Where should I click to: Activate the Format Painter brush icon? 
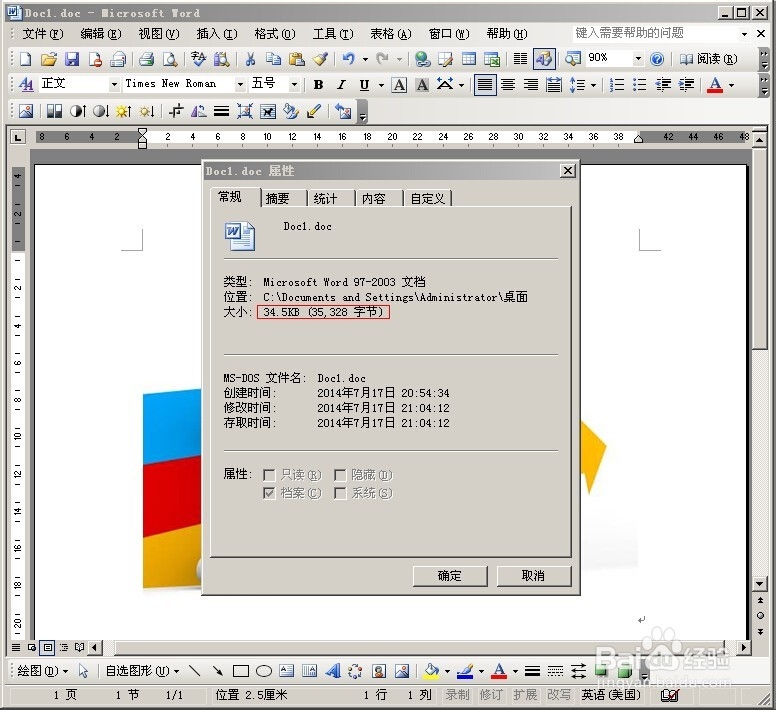point(320,59)
